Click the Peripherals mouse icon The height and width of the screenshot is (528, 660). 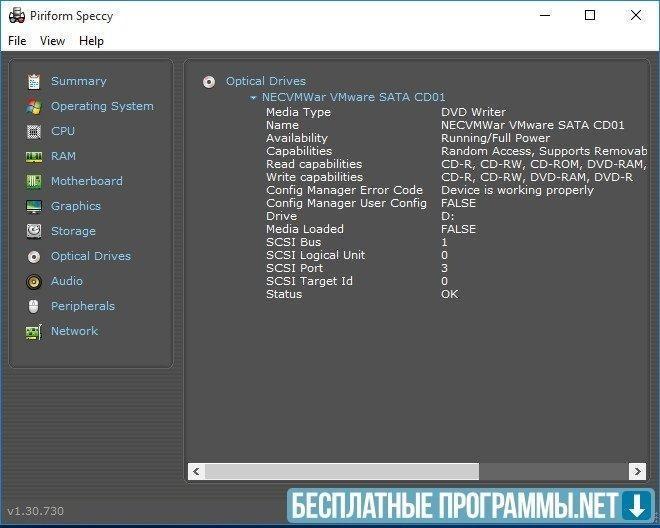coord(34,306)
